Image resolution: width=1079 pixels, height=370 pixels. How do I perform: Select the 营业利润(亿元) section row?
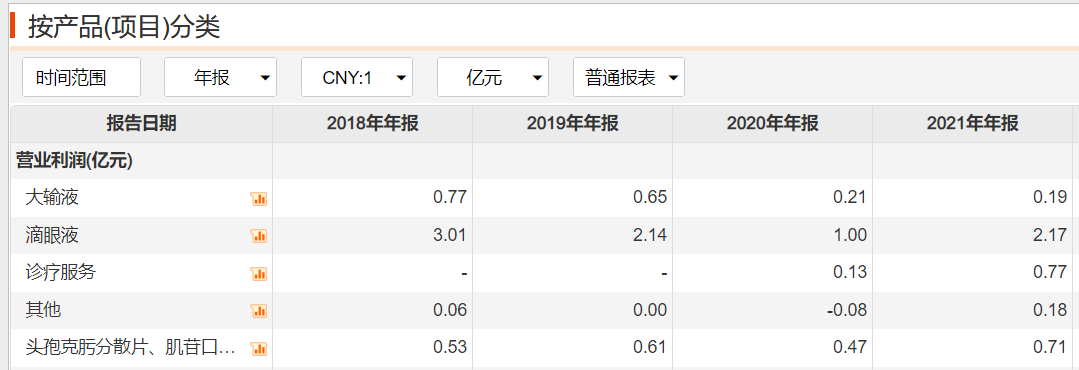point(542,161)
